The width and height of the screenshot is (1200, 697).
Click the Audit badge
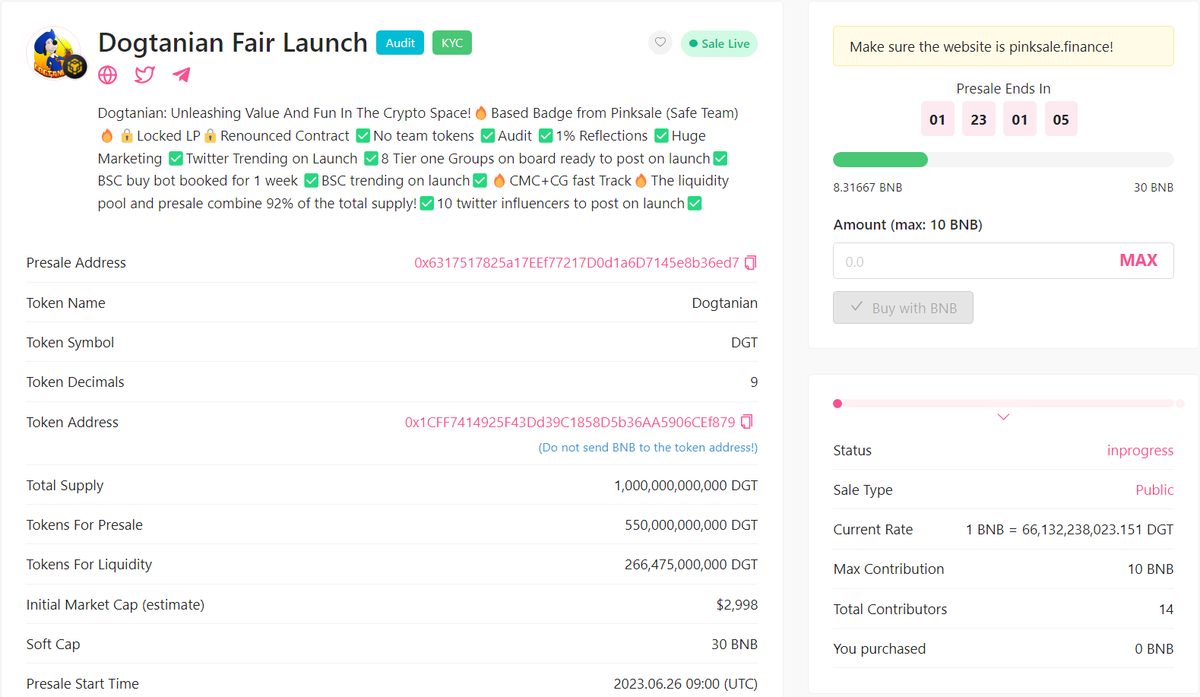[399, 43]
